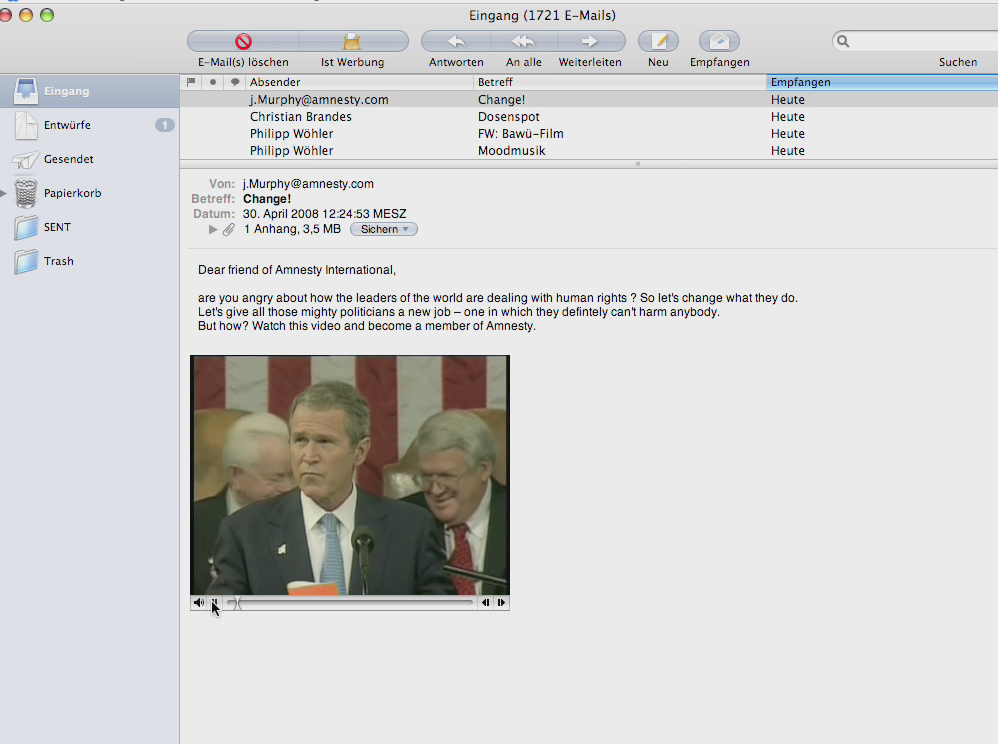
Task: Open the Gesendet mailbox
Action: [x=89, y=159]
